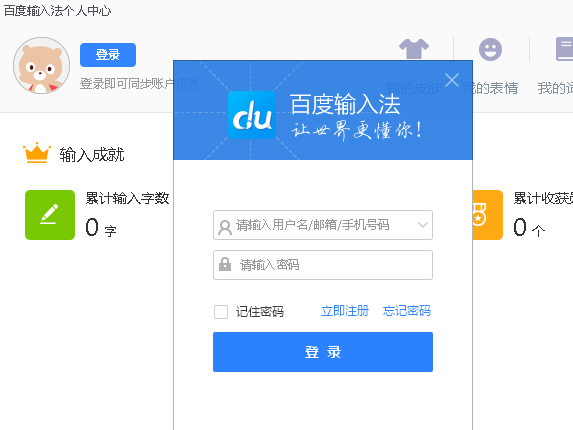Click the 百度输入法 dialog heading
The height and width of the screenshot is (430, 573).
click(x=345, y=104)
